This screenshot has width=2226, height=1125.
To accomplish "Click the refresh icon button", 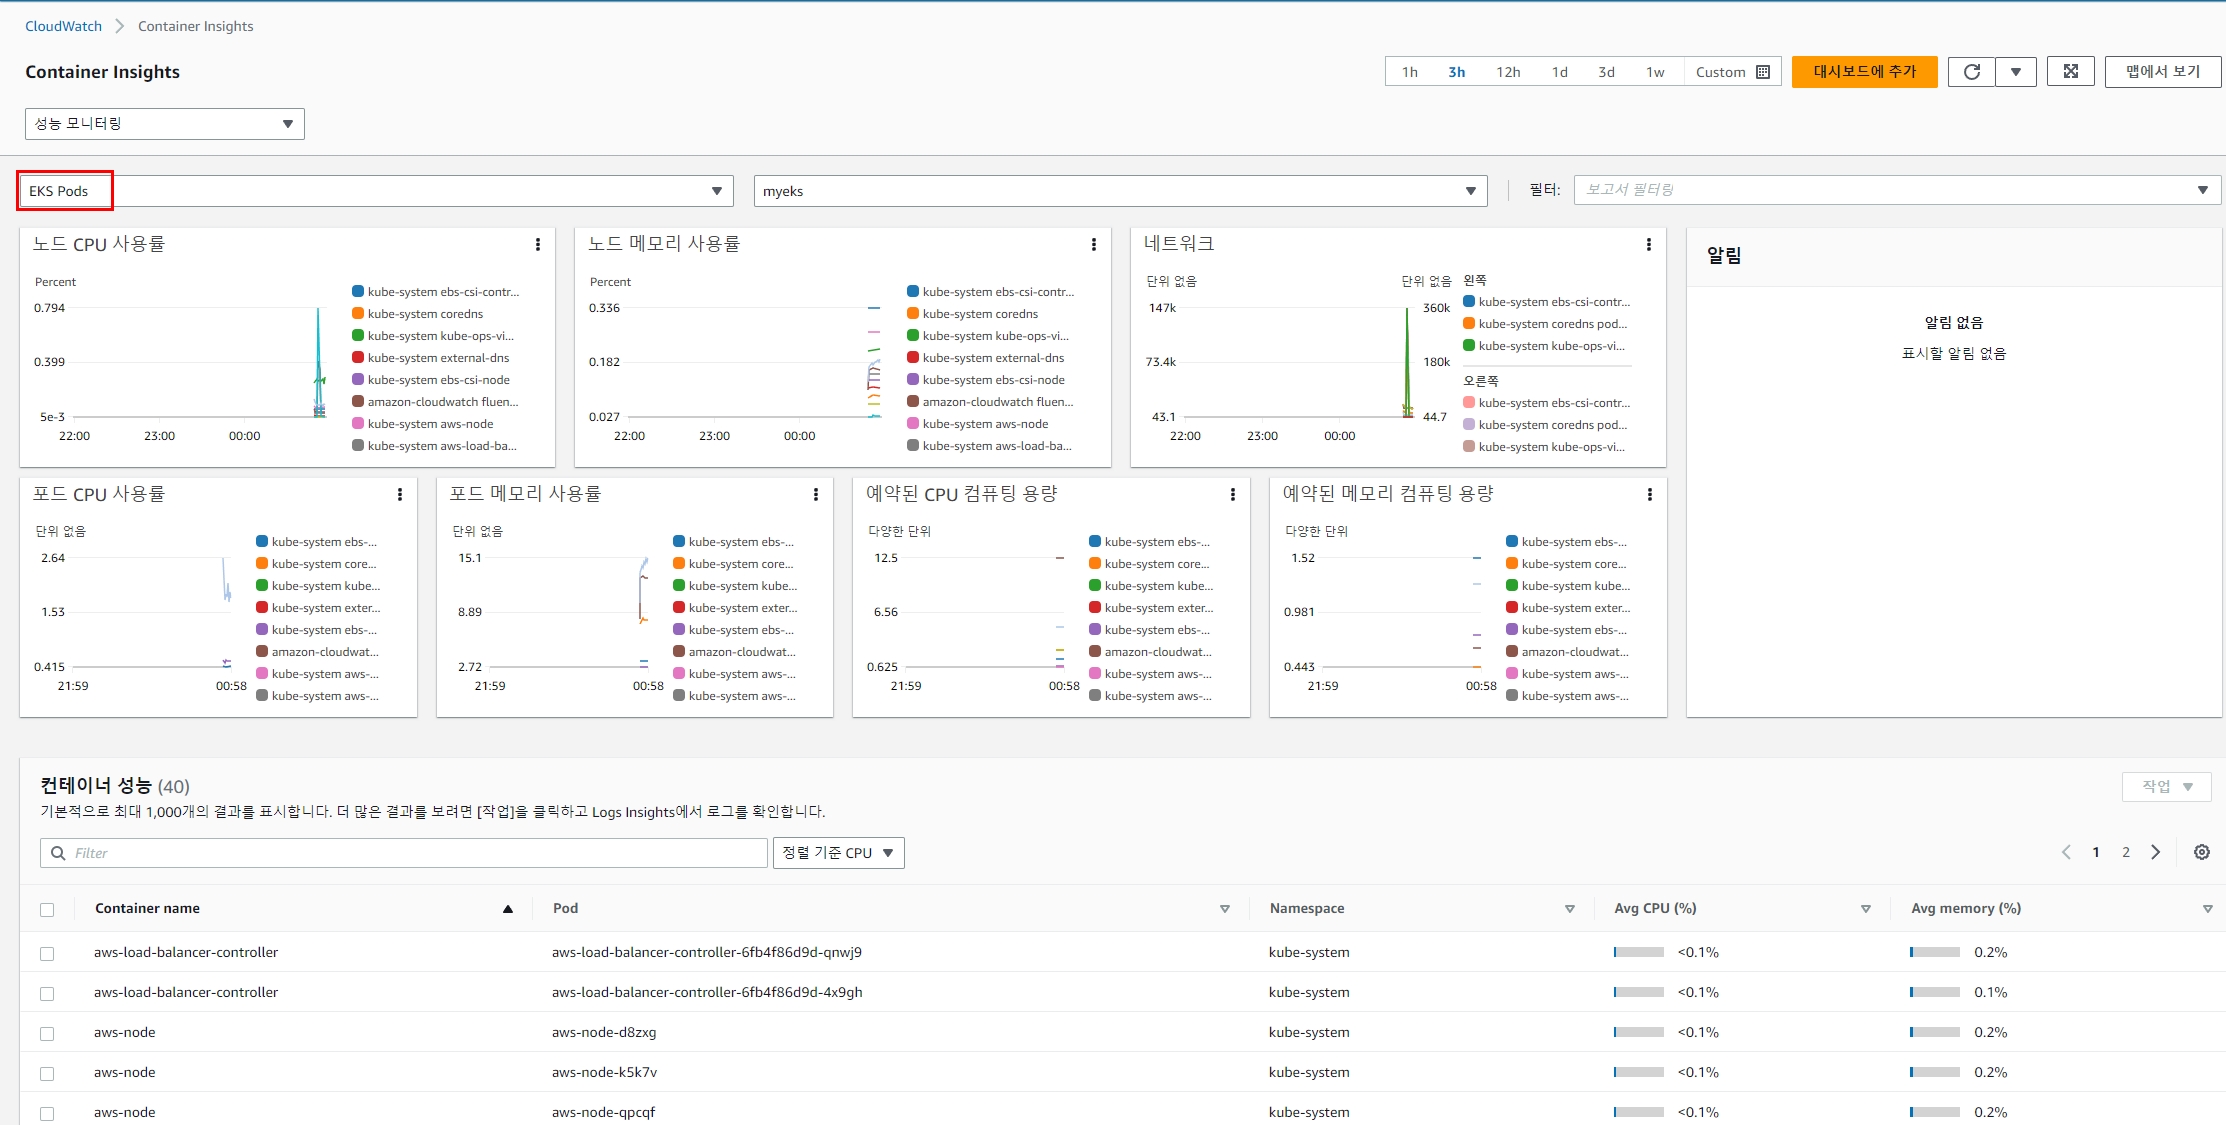I will pyautogui.click(x=1971, y=72).
